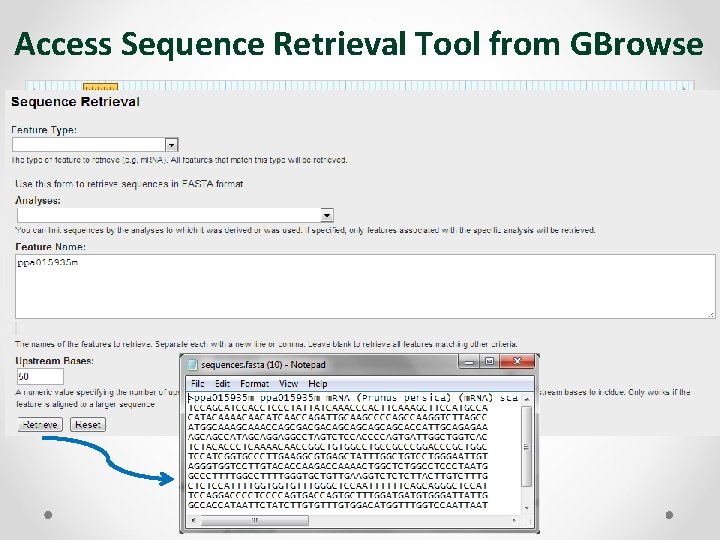The width and height of the screenshot is (720, 540).
Task: Close the sequences.fasta Notepad window
Action: [x=518, y=361]
